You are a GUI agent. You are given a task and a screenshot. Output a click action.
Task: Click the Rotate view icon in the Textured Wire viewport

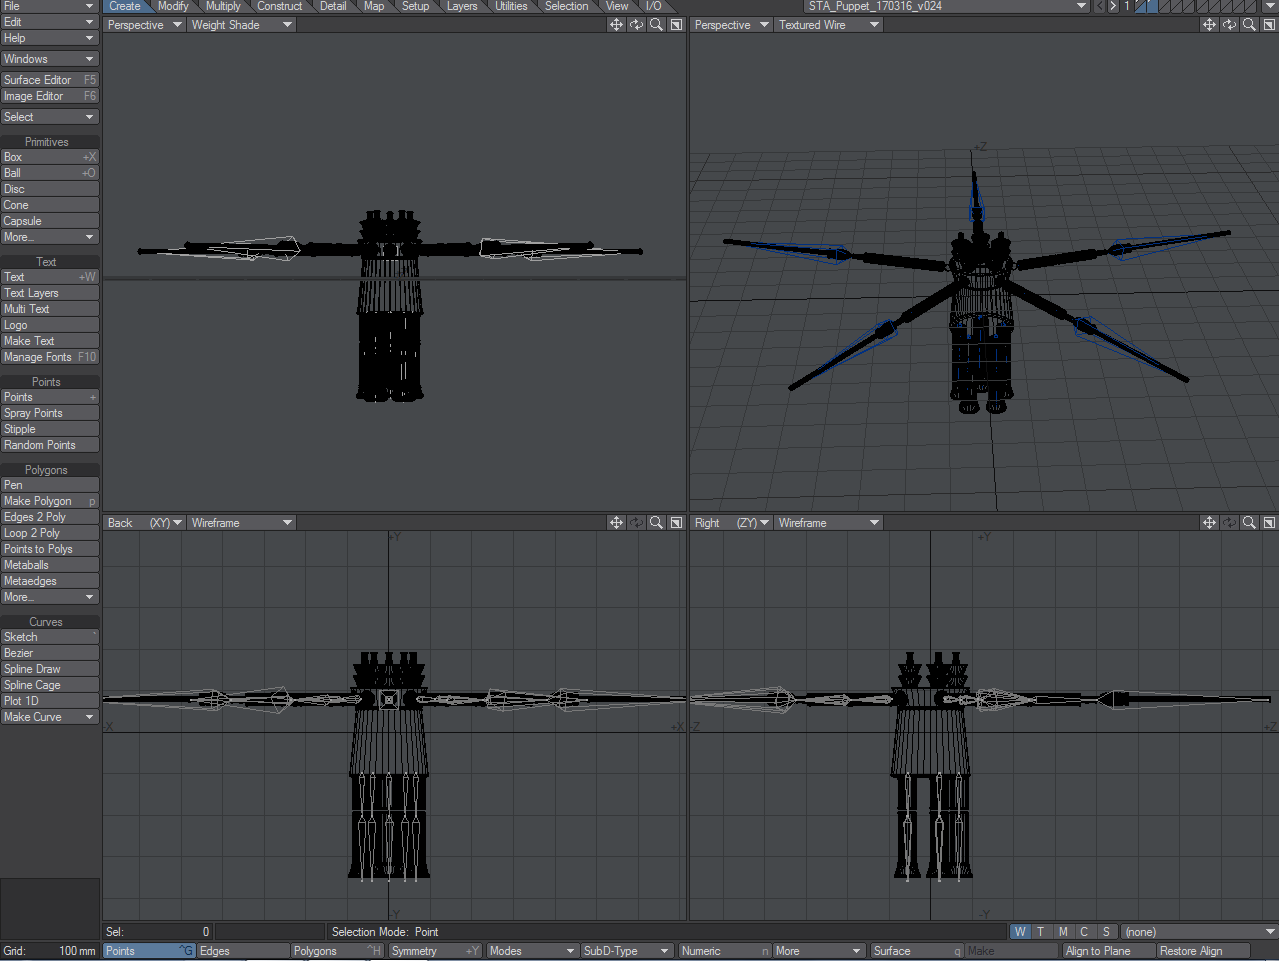coord(1229,24)
